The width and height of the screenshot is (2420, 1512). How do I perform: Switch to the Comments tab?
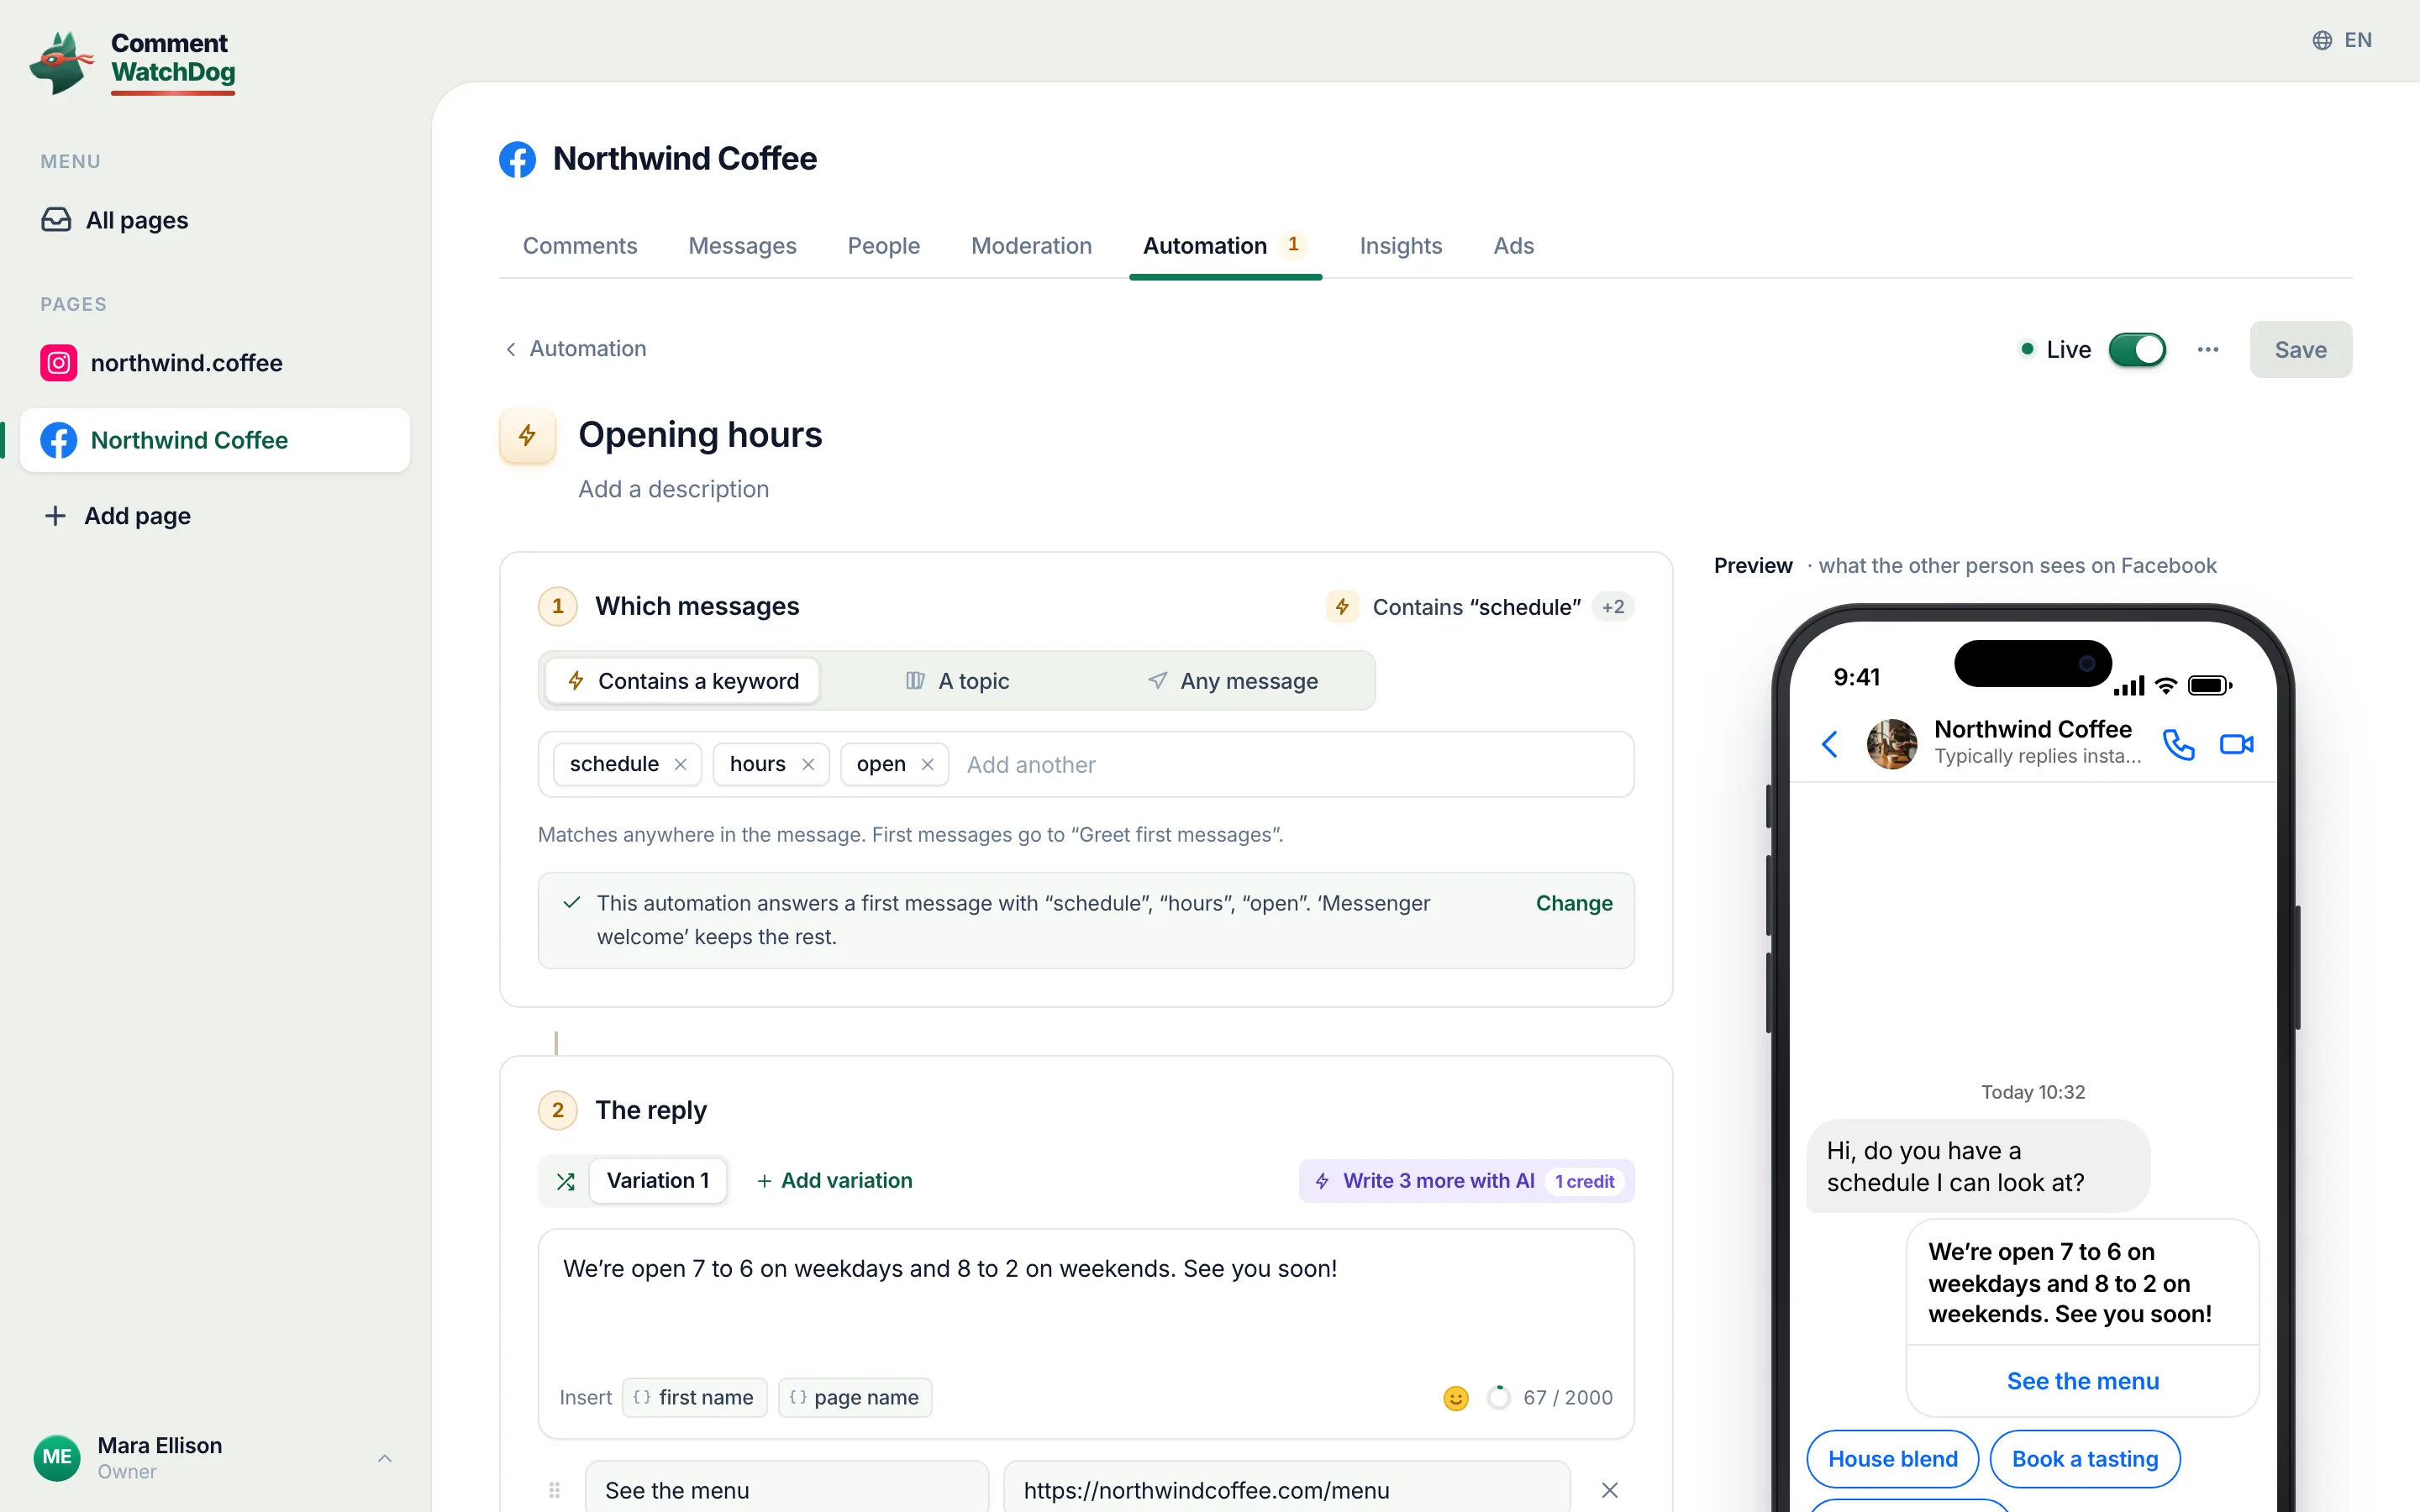point(580,246)
